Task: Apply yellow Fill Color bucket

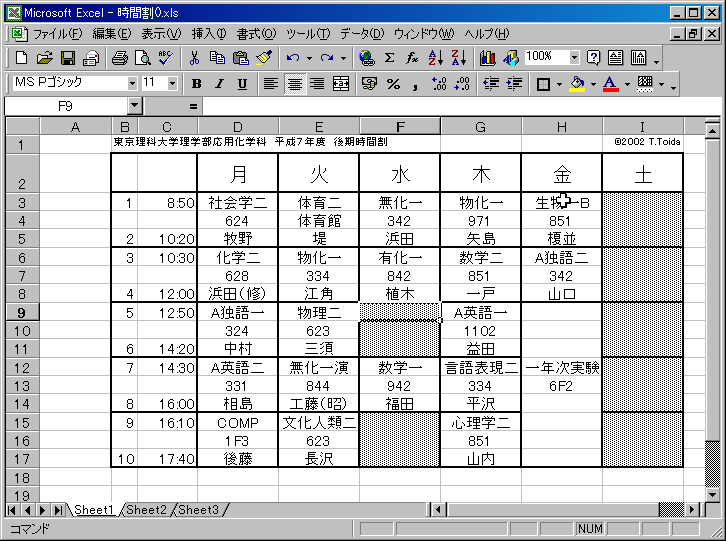Action: click(x=577, y=84)
